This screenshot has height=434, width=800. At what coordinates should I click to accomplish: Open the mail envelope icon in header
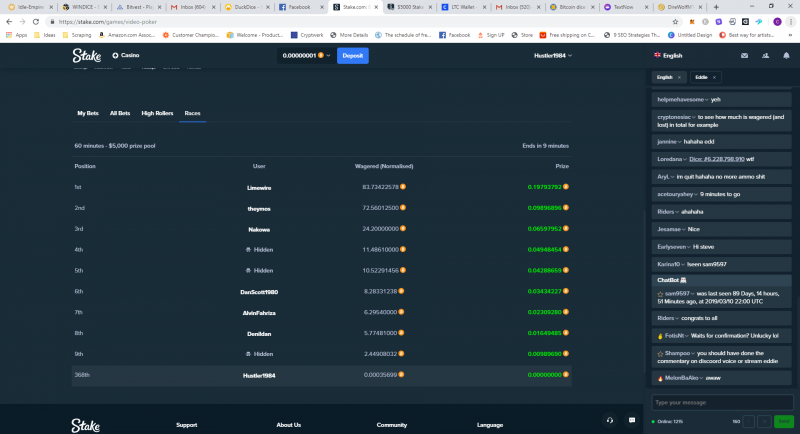click(x=744, y=56)
